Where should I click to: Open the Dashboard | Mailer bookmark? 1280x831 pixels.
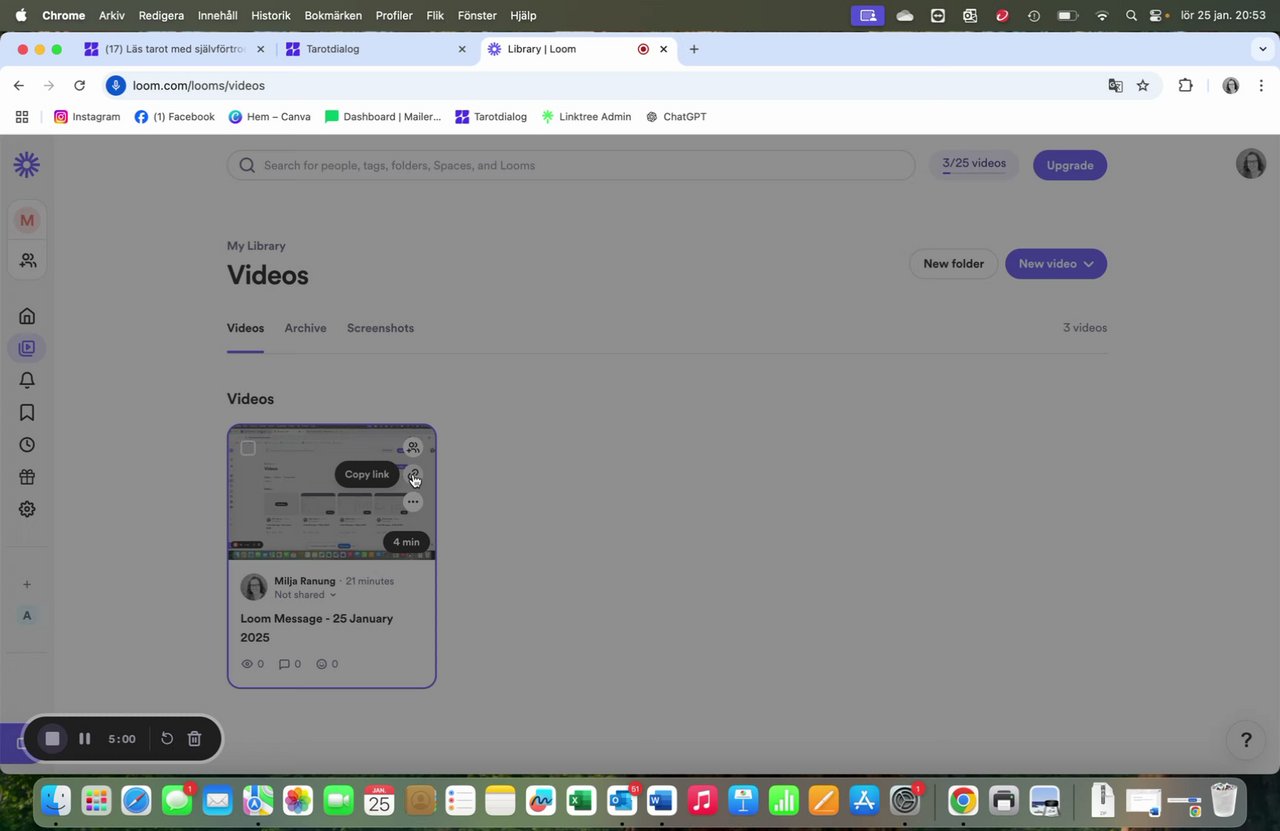pyautogui.click(x=383, y=117)
